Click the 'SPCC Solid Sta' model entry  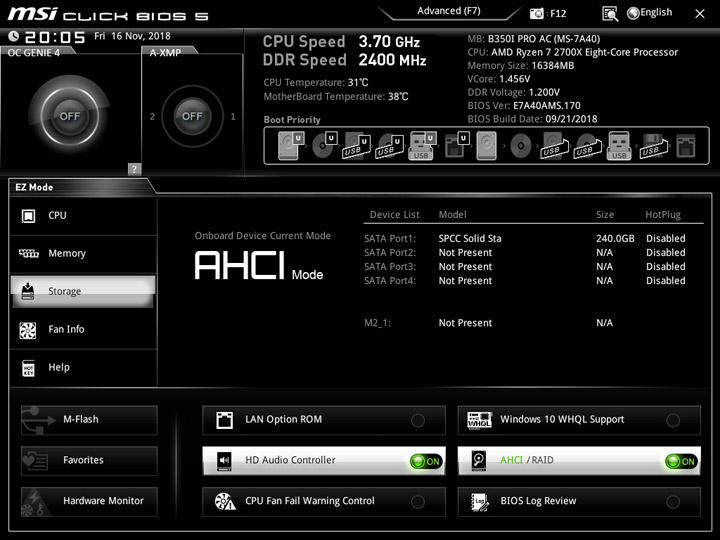(470, 239)
